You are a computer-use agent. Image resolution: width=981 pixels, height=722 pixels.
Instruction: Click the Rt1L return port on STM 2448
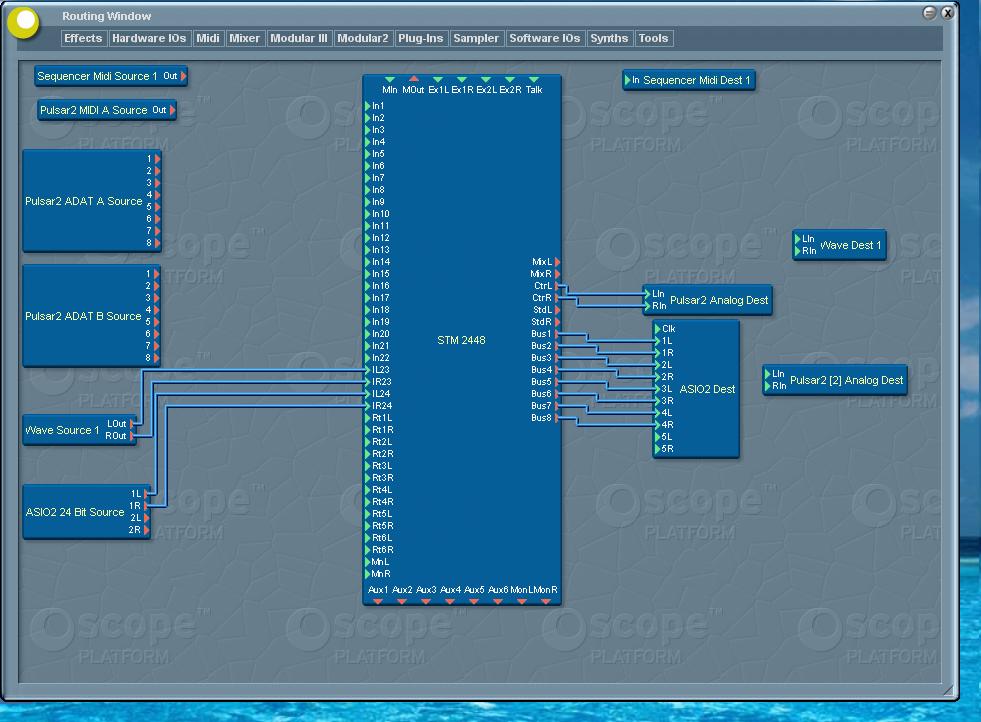coord(368,418)
